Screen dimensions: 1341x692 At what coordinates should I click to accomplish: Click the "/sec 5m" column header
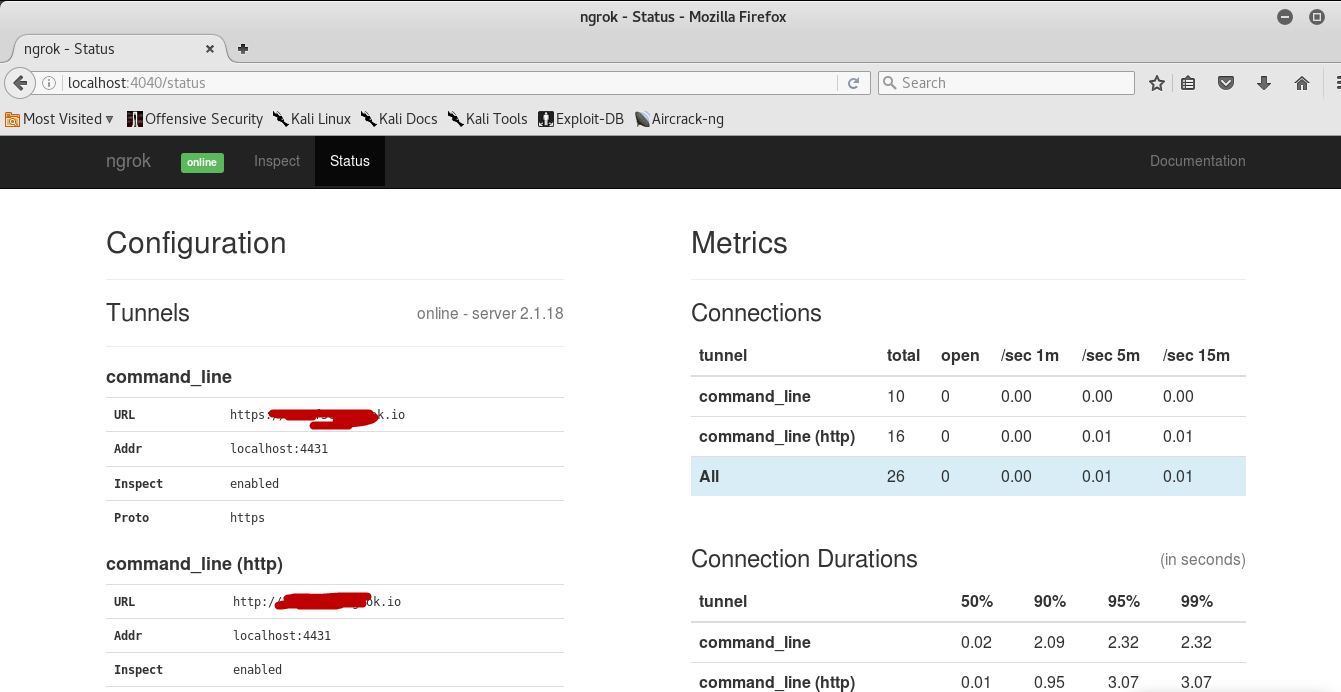tap(1111, 356)
